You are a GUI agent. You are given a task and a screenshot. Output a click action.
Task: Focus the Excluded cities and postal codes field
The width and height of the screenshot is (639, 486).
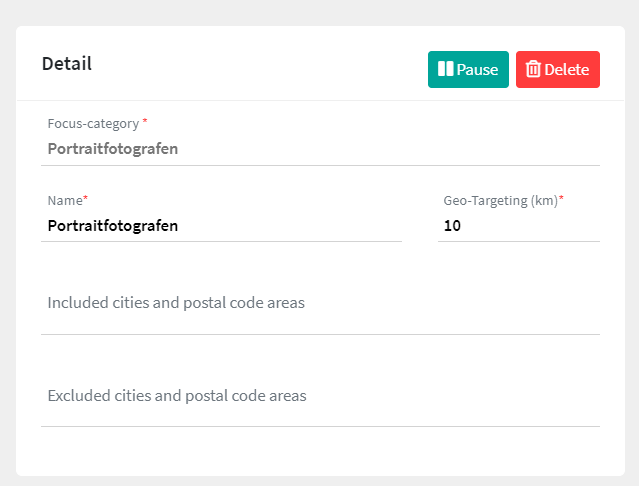320,396
